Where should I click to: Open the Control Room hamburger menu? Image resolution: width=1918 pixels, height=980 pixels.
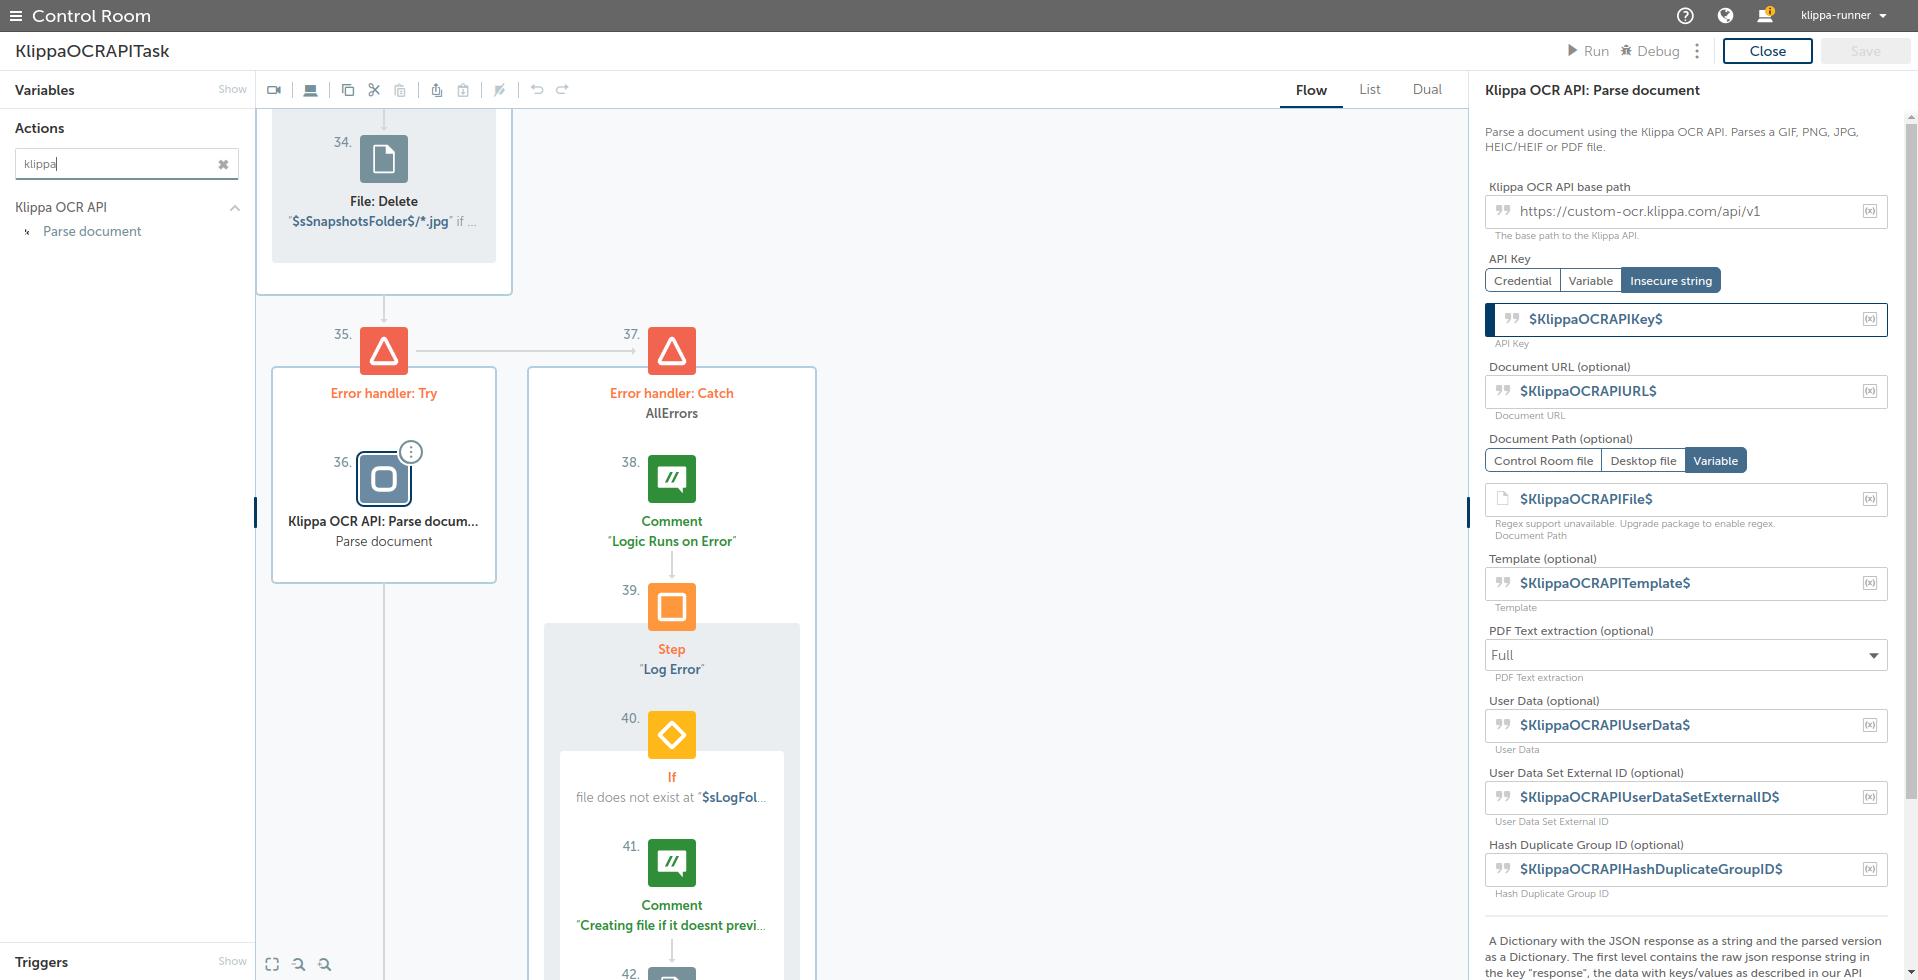[16, 16]
